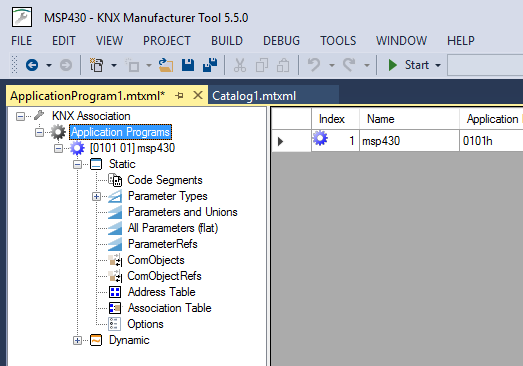The height and width of the screenshot is (366, 523).
Task: Pin the ApplicationProgram1.mtxml tab
Action: point(179,96)
